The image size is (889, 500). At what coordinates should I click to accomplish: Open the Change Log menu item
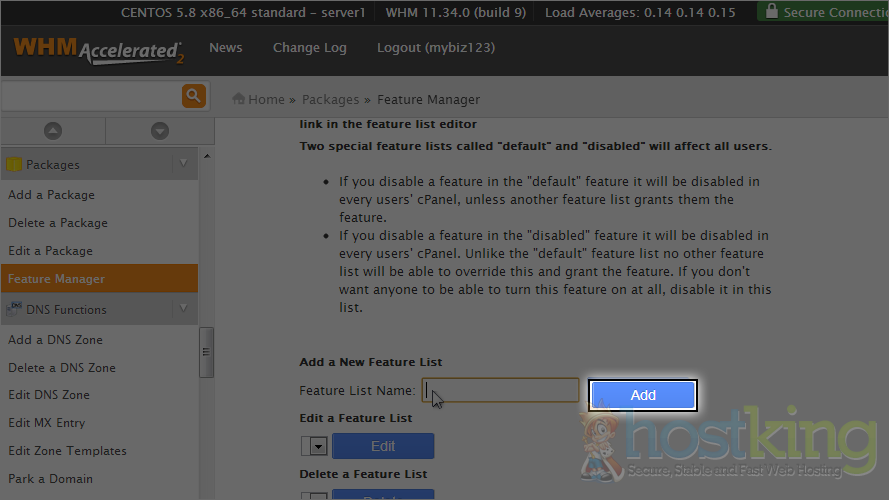click(309, 48)
